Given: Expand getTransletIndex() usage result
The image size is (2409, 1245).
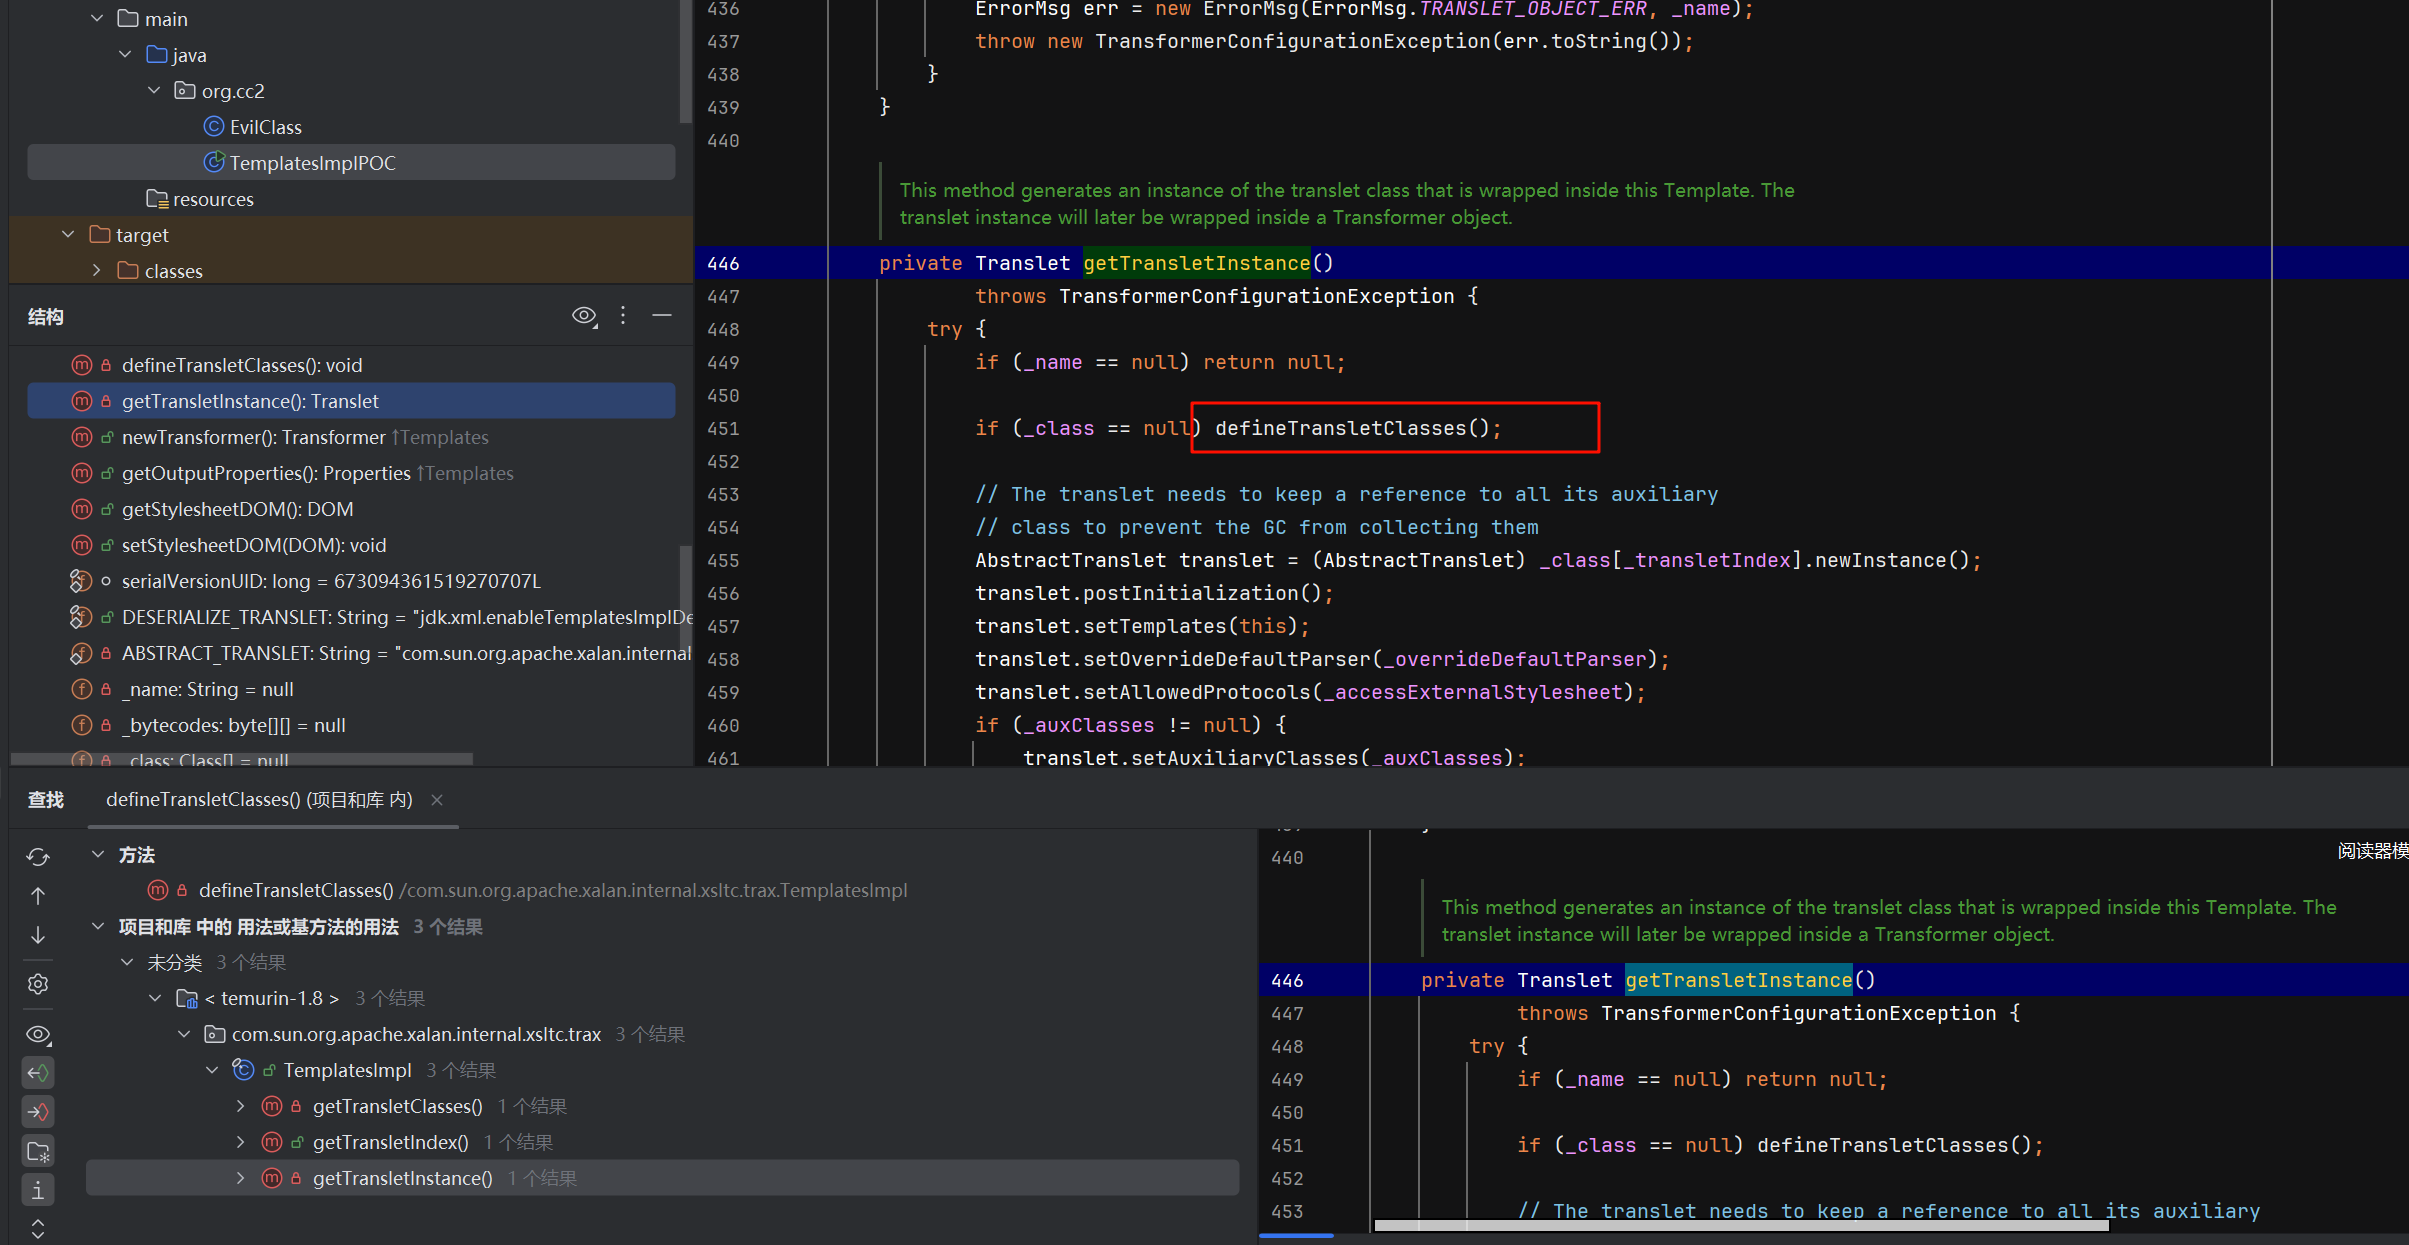Looking at the screenshot, I should tap(241, 1142).
